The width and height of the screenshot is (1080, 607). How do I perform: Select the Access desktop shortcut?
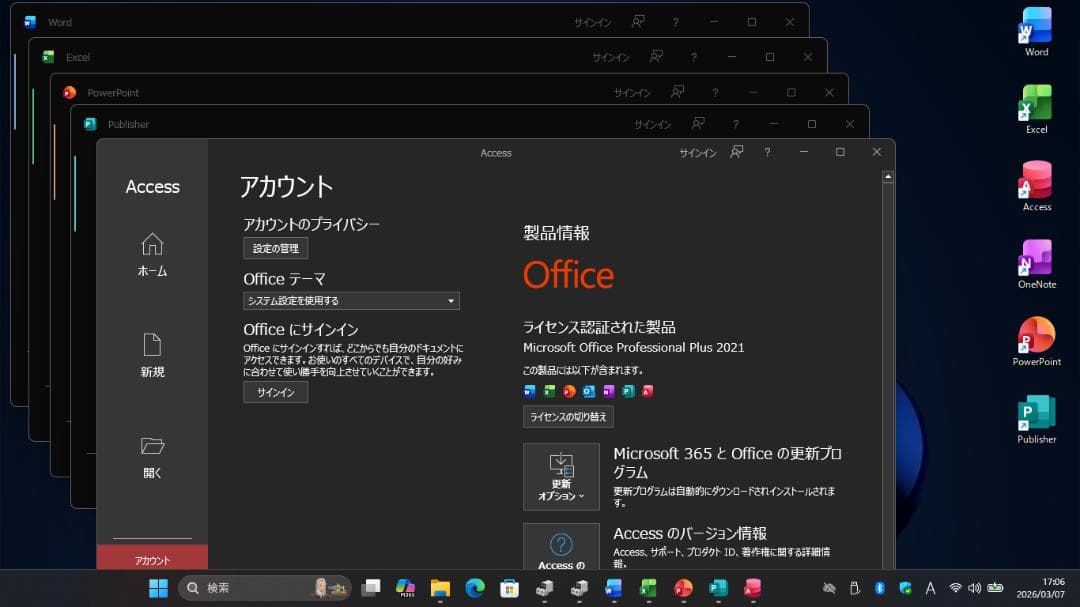(x=1036, y=187)
